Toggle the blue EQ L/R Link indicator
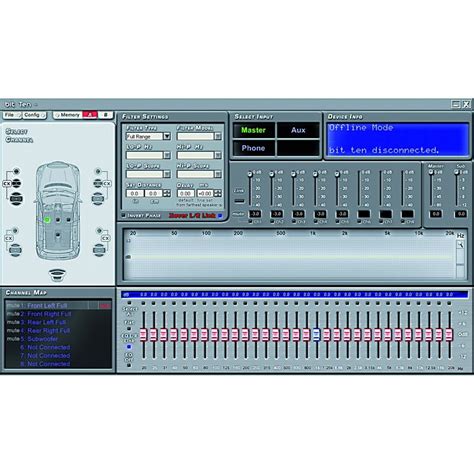Viewport: 474px width, 474px height. pyautogui.click(x=129, y=347)
